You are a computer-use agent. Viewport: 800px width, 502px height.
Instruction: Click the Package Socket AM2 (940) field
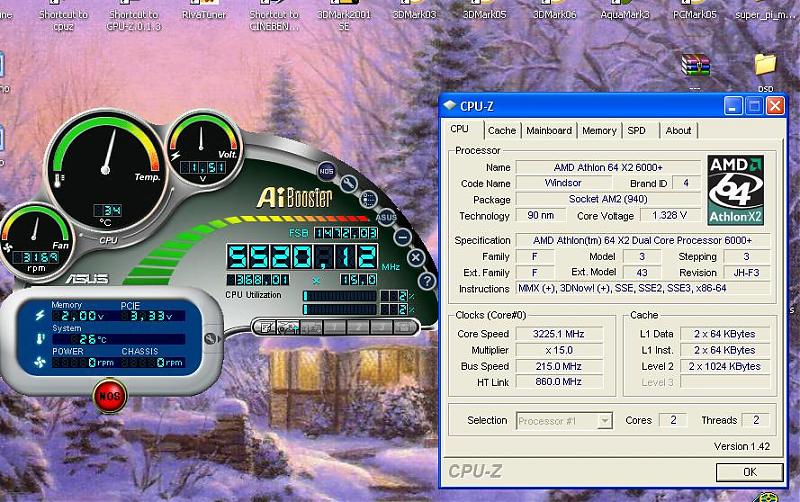coord(608,199)
